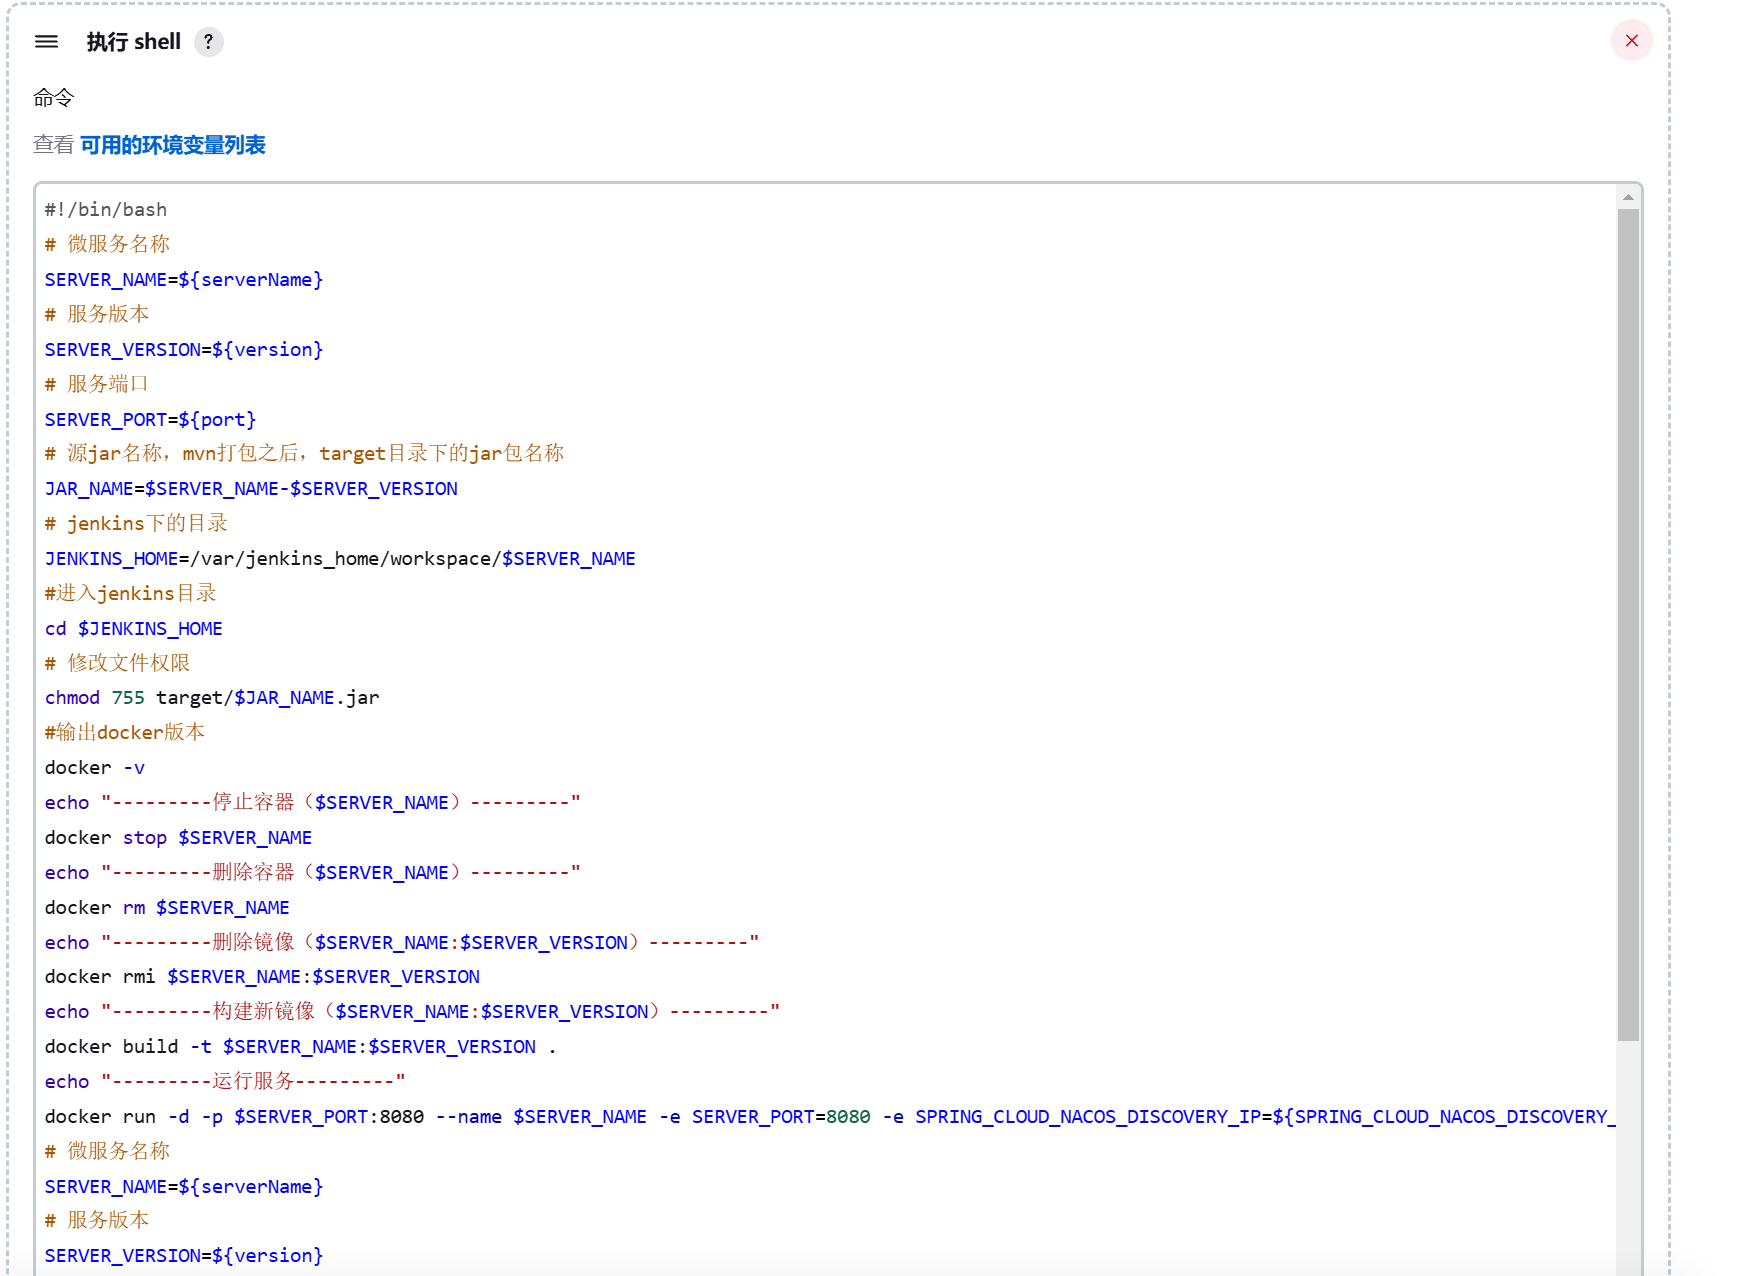
Task: Click the 'docker build -t' line
Action: pyautogui.click(x=300, y=1047)
